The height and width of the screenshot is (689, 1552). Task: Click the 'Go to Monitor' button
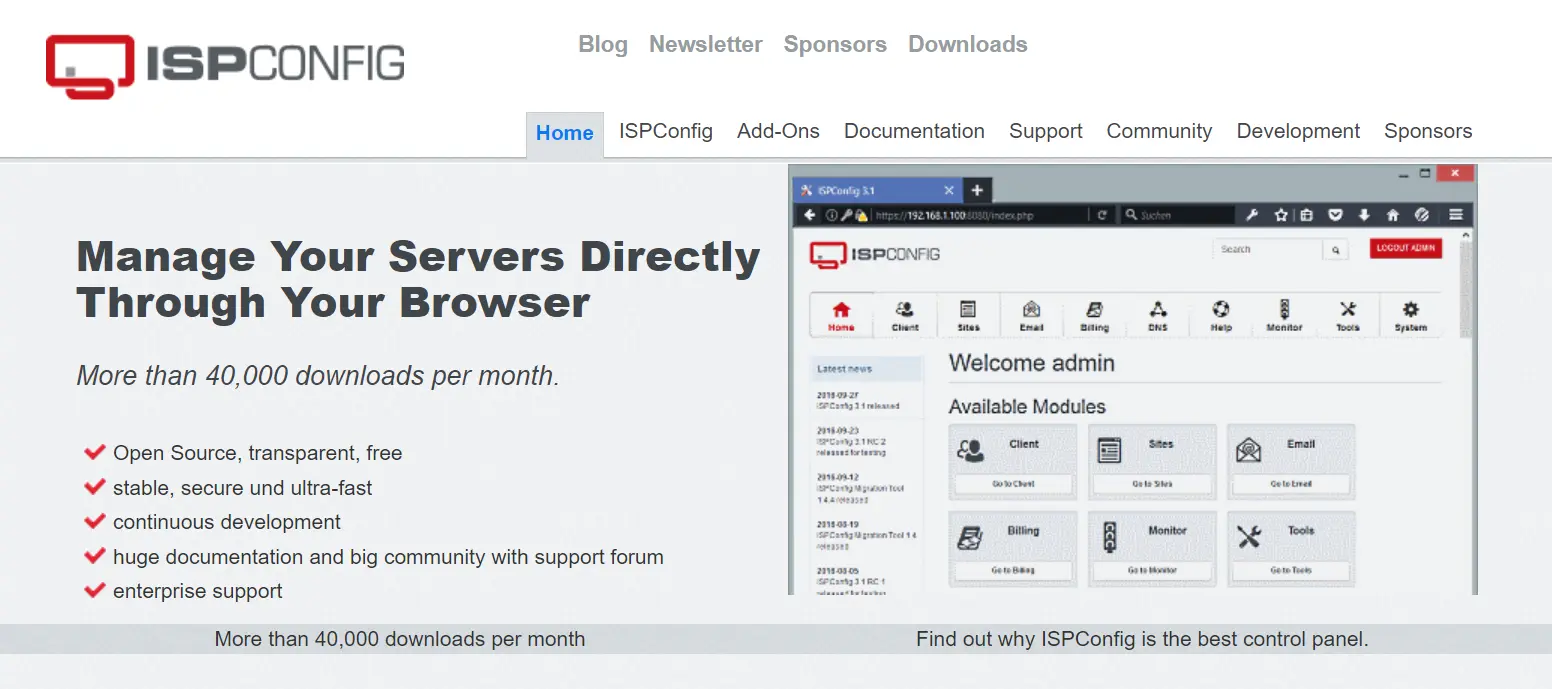(1152, 571)
